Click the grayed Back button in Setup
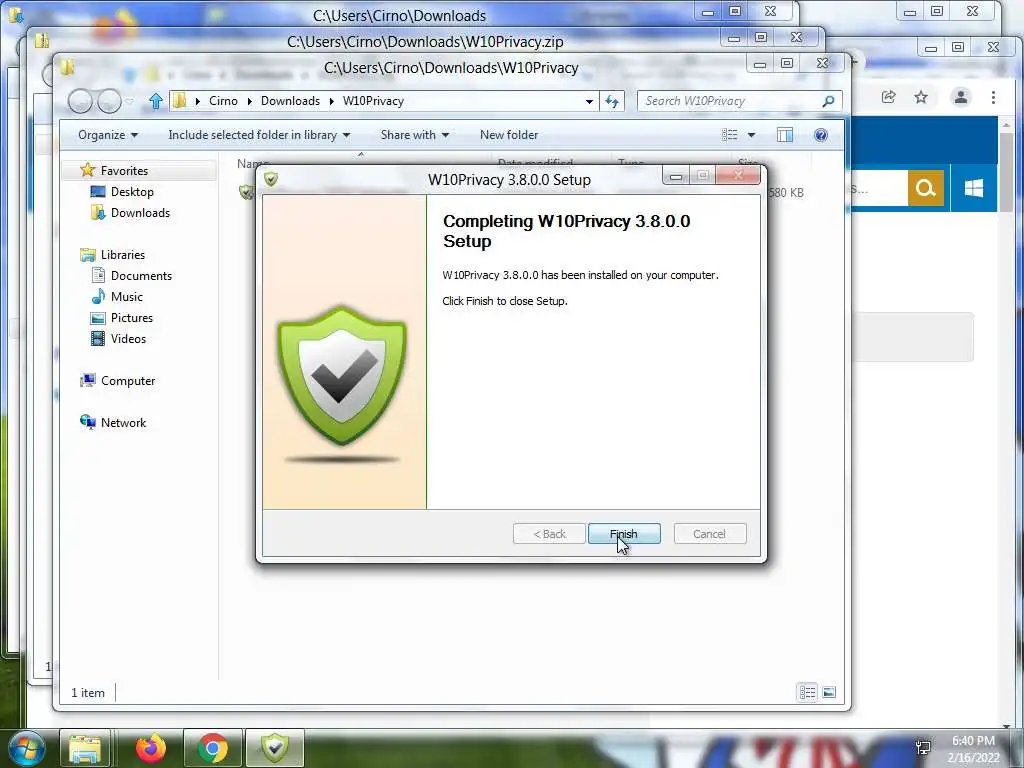The width and height of the screenshot is (1024, 768). (549, 534)
